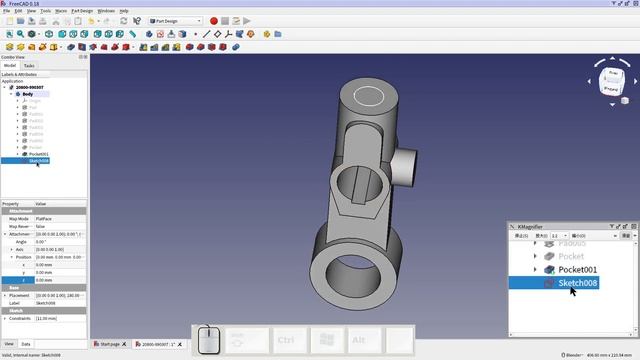Image resolution: width=640 pixels, height=360 pixels.
Task: Click the Create Body icon
Action: (x=149, y=34)
